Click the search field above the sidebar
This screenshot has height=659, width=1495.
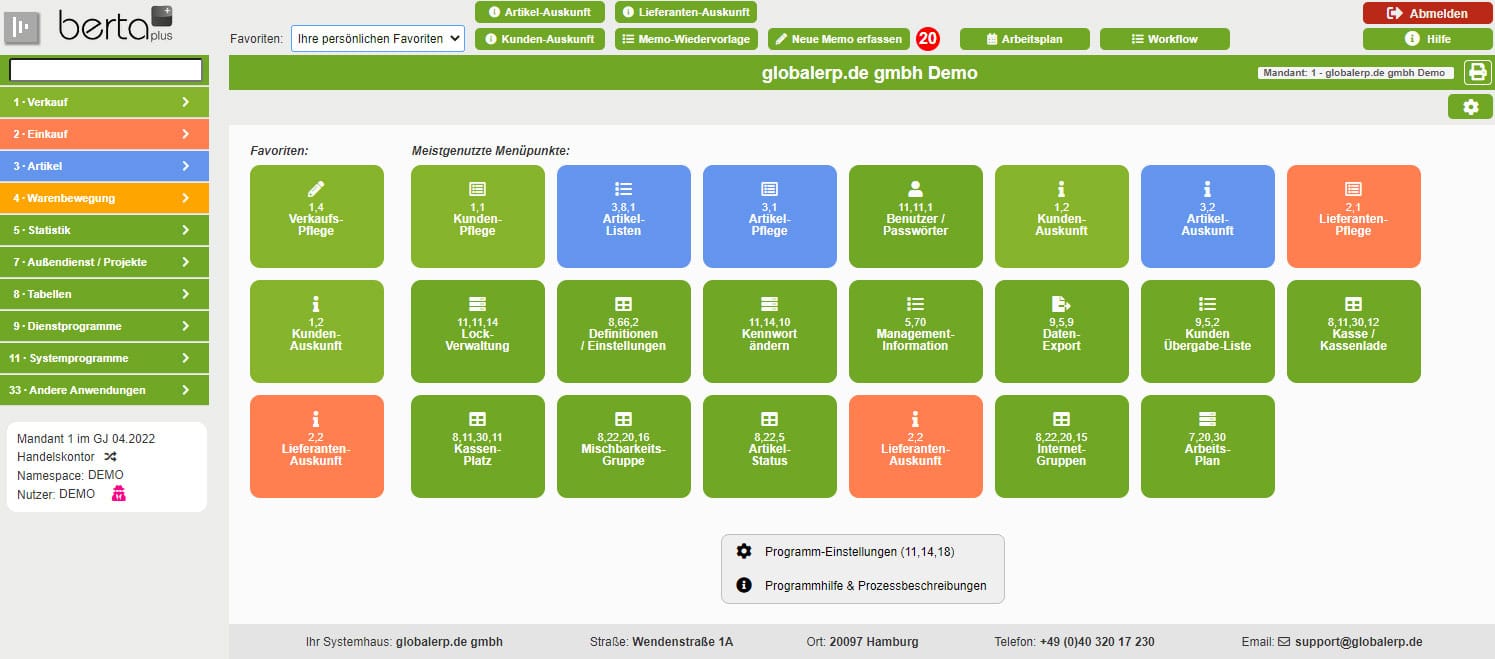tap(106, 70)
